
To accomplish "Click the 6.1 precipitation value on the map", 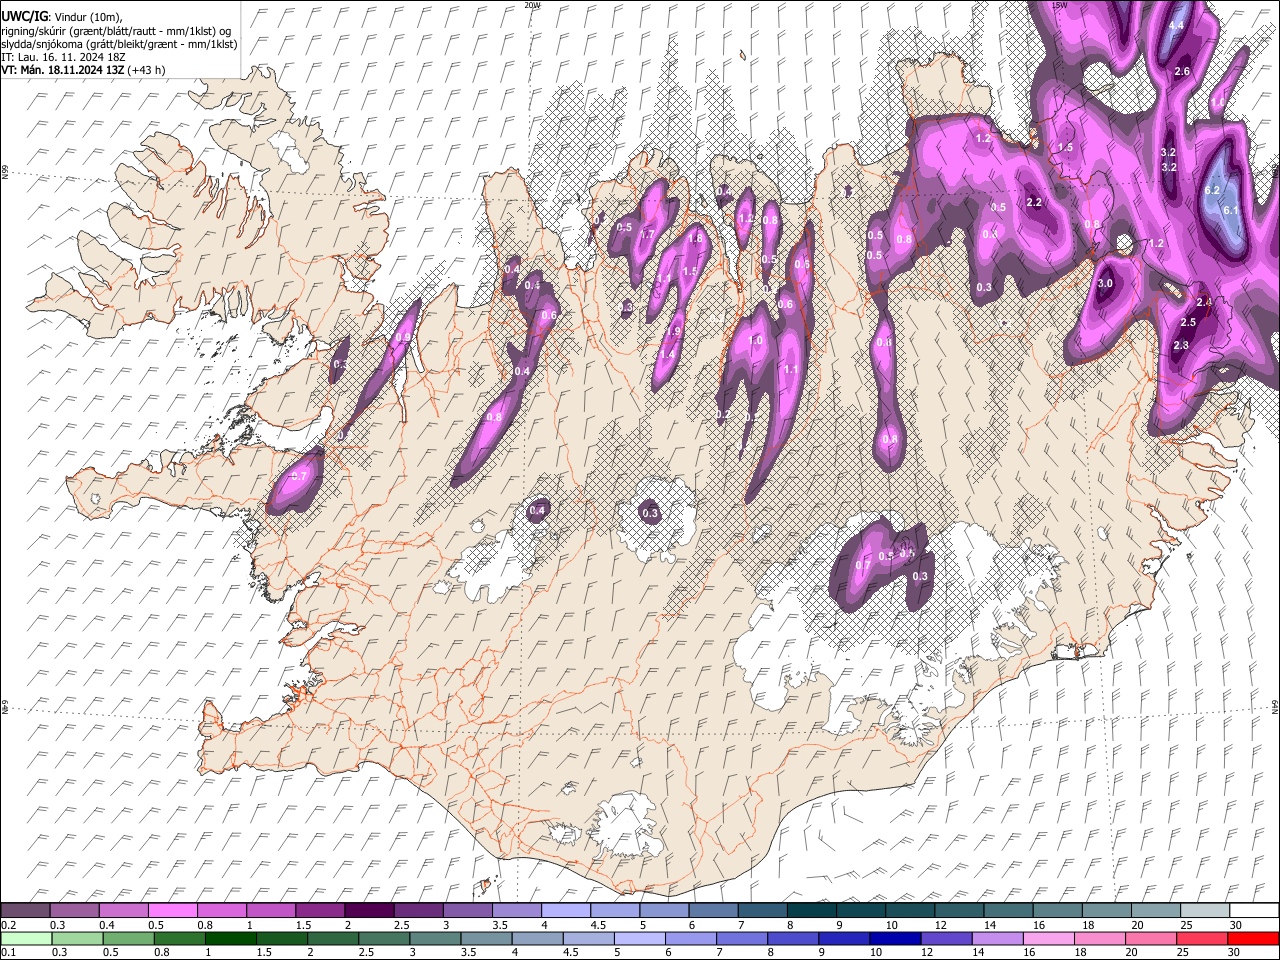I will [x=1231, y=210].
